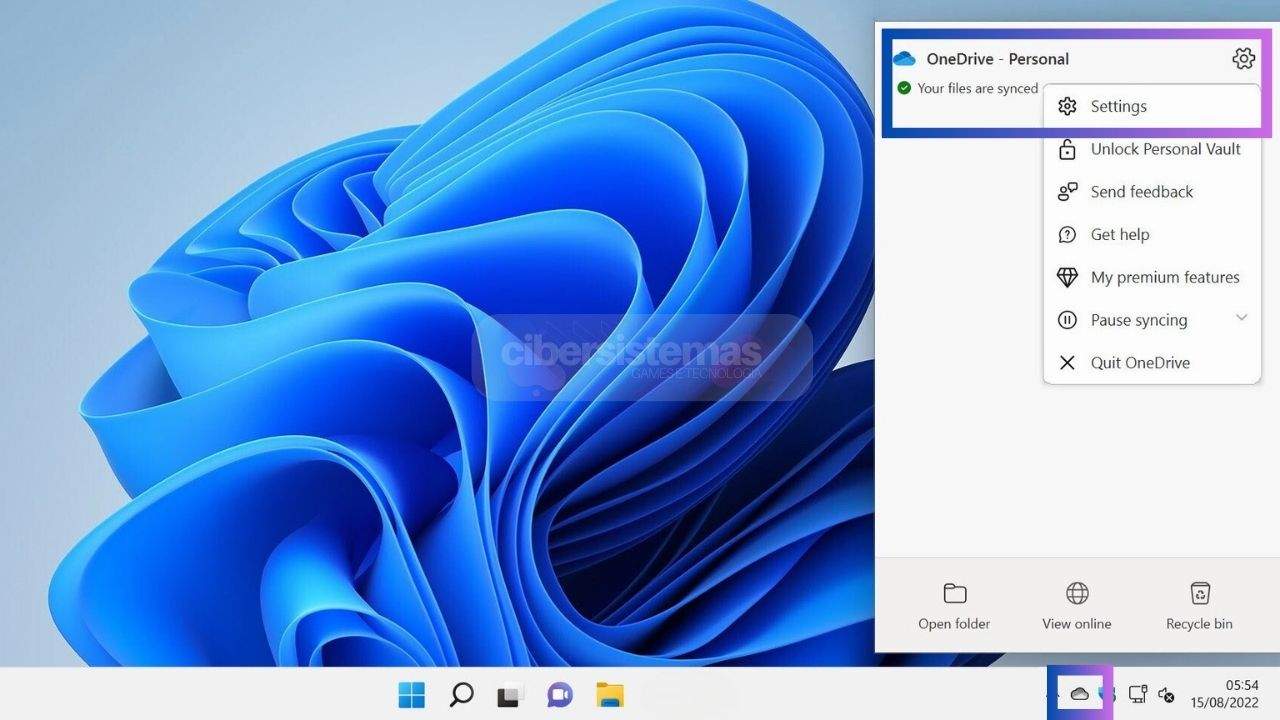Open Get help from menu
The height and width of the screenshot is (720, 1280).
pos(1151,235)
